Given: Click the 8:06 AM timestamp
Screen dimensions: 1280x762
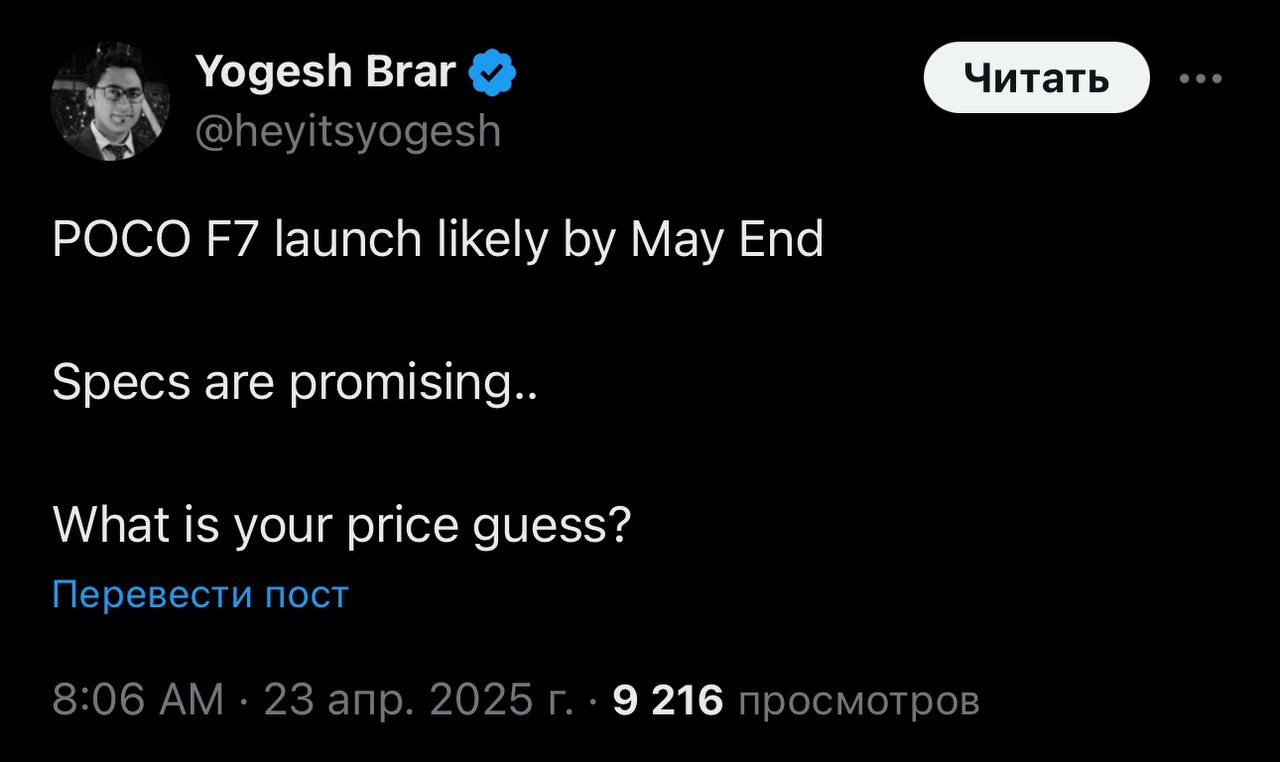Looking at the screenshot, I should coord(138,701).
